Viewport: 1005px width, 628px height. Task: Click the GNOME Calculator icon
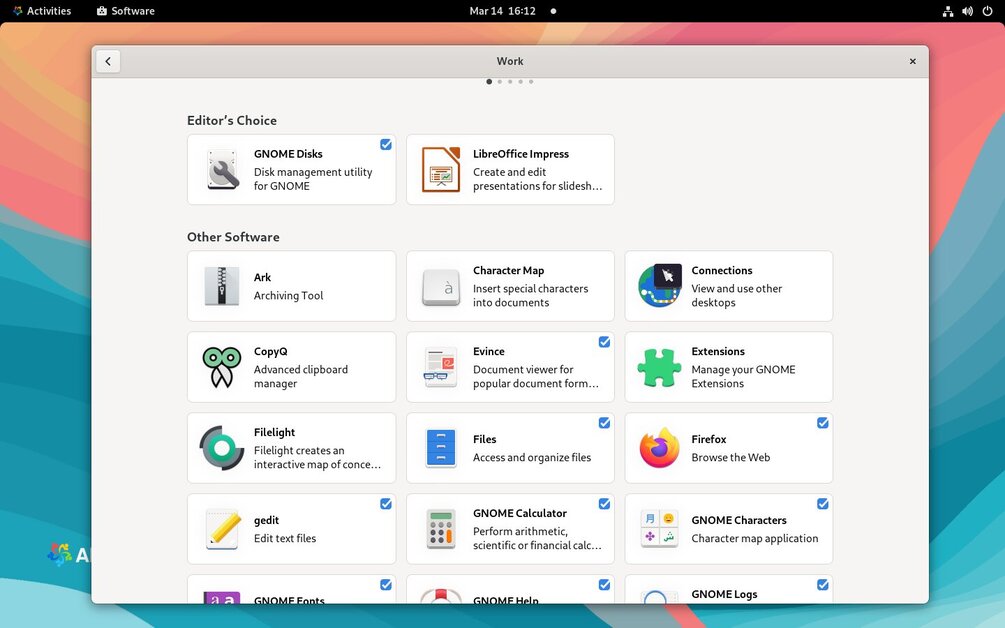[441, 529]
